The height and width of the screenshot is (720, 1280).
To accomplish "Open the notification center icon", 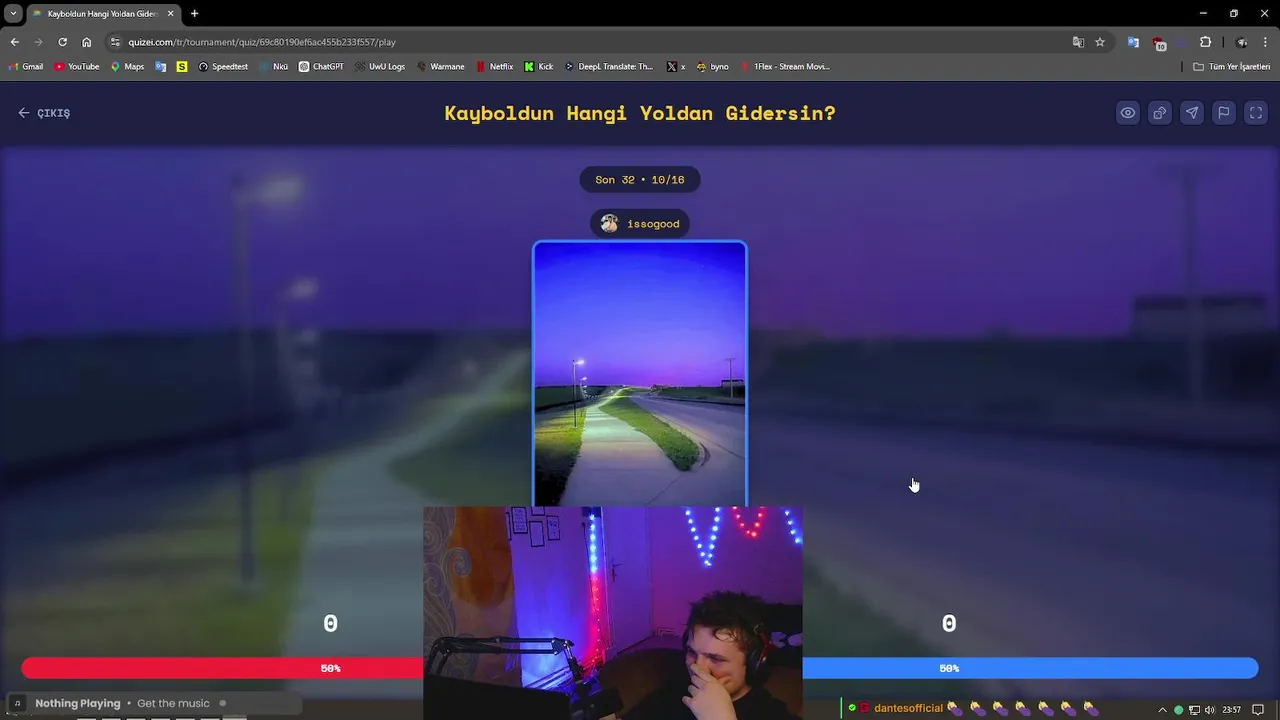I will (x=1258, y=710).
